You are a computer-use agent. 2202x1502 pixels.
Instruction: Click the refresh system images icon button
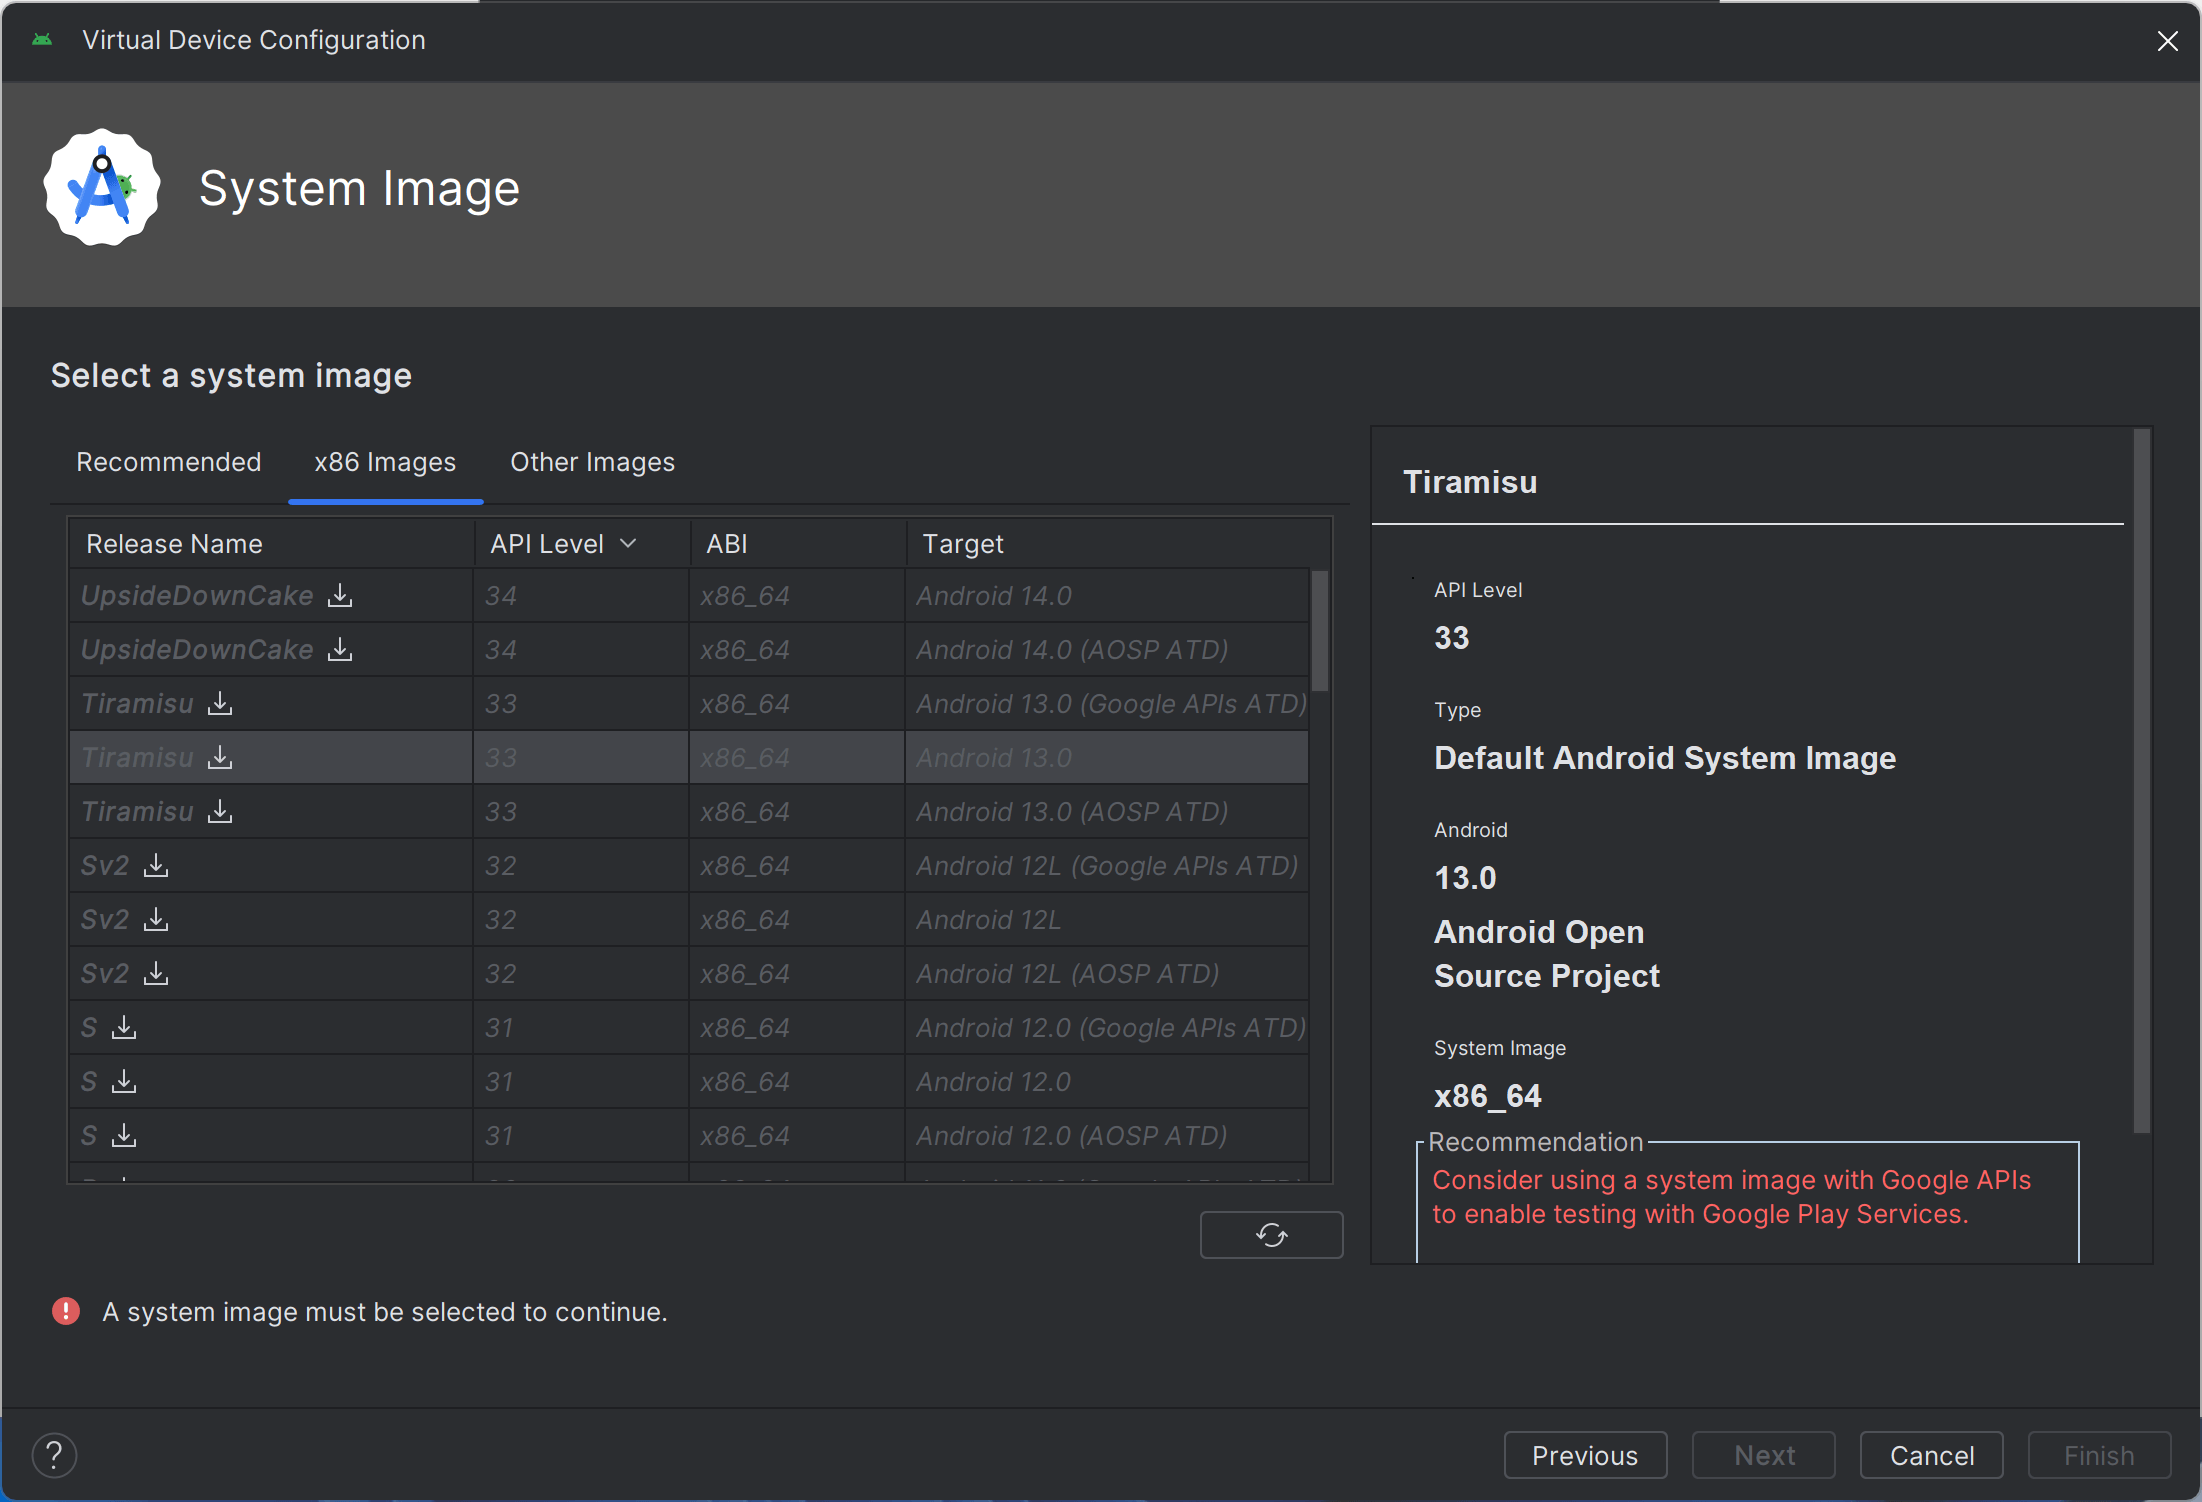(x=1271, y=1235)
